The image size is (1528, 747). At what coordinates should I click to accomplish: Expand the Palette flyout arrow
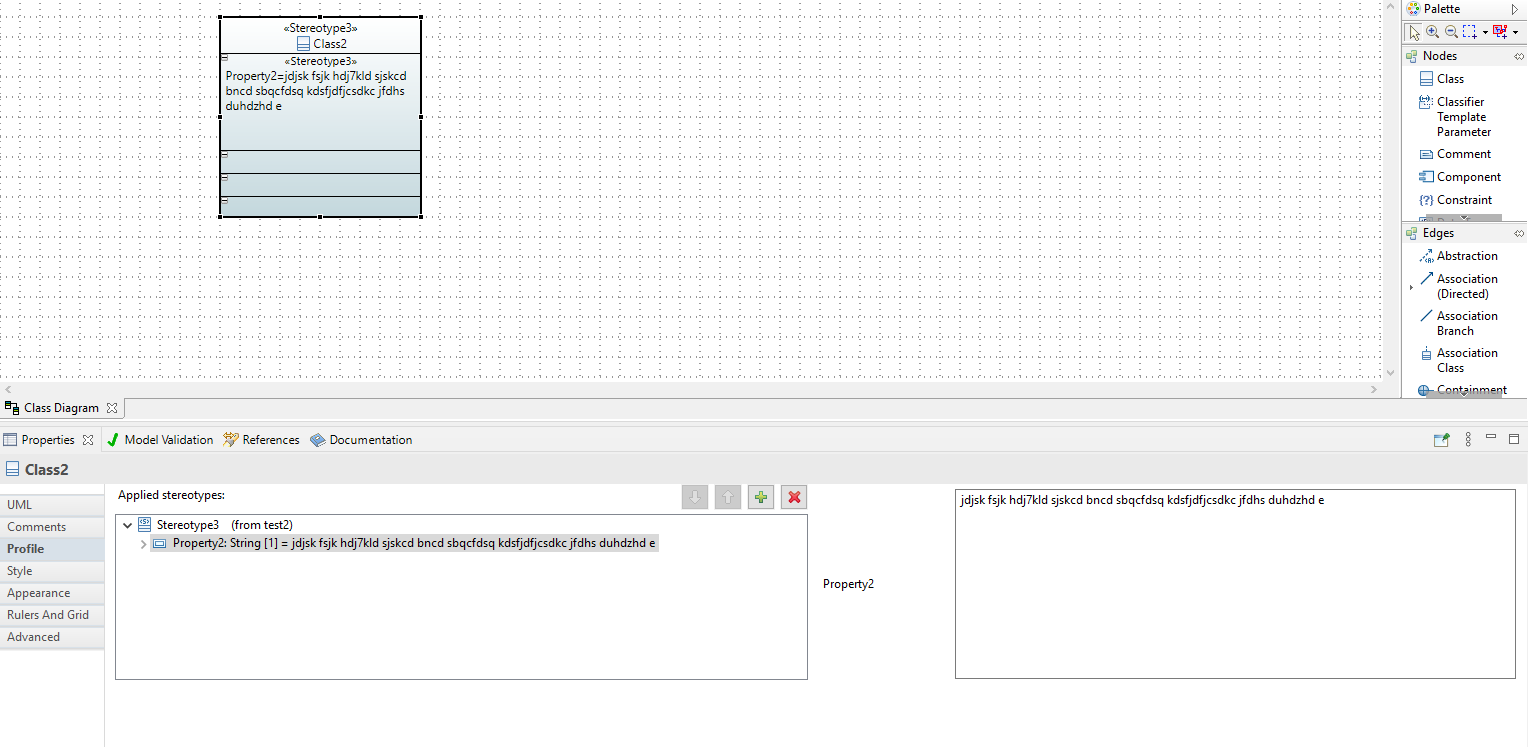[1515, 9]
